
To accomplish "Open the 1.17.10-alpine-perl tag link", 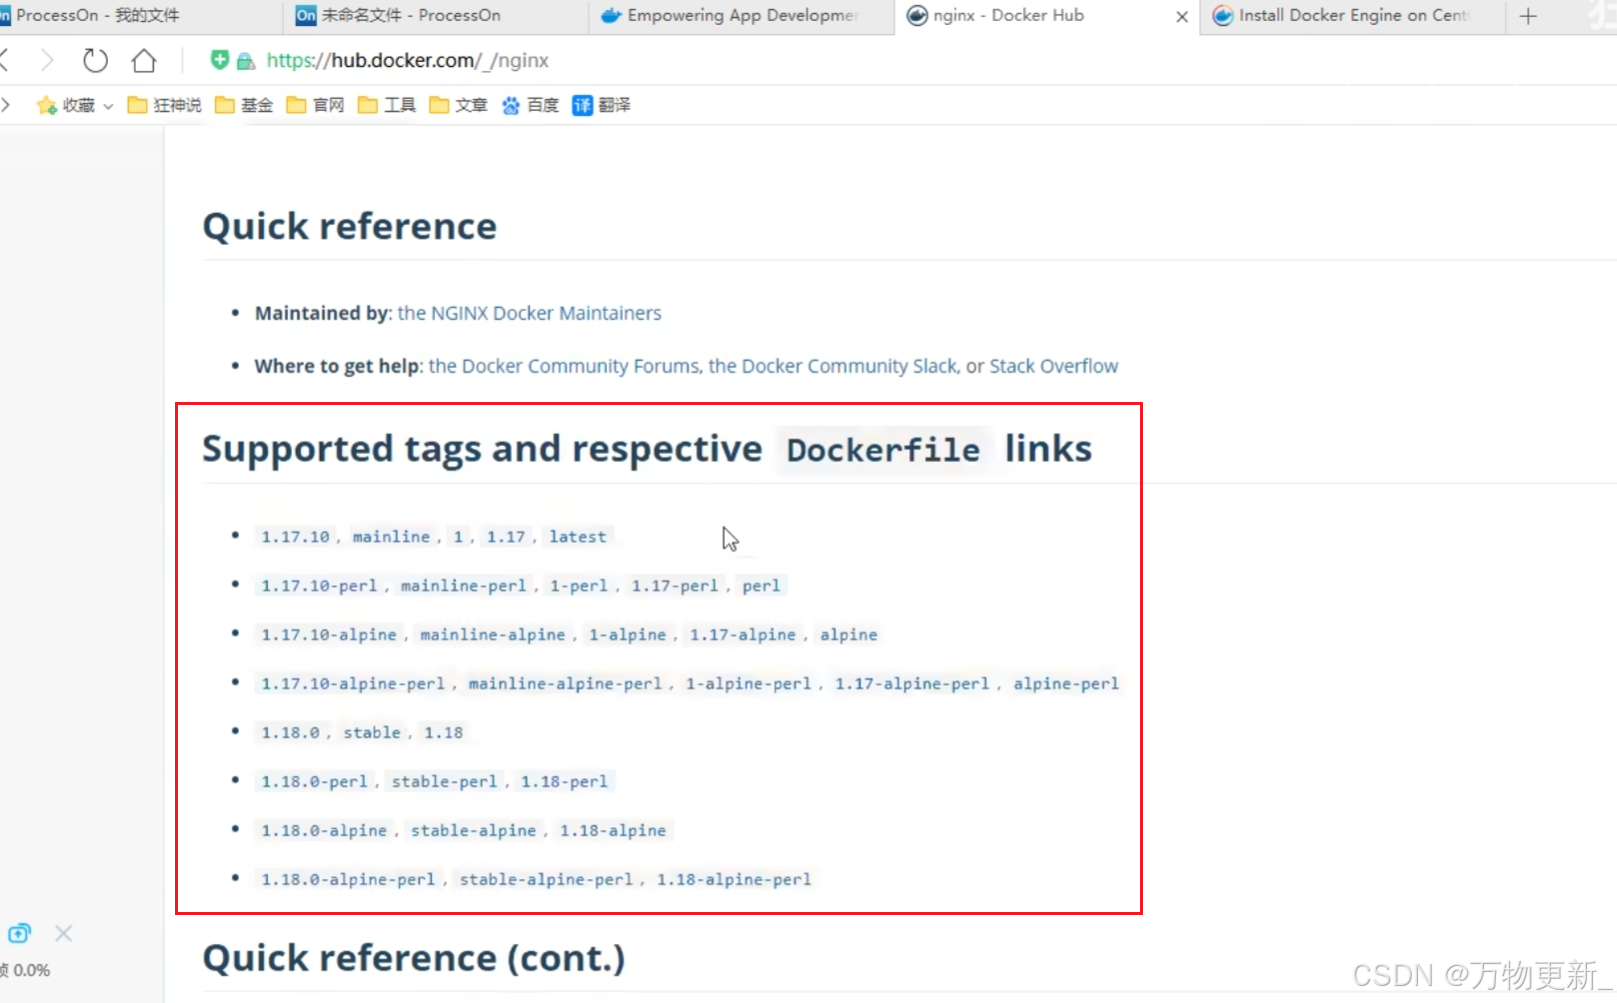I will (x=353, y=684).
